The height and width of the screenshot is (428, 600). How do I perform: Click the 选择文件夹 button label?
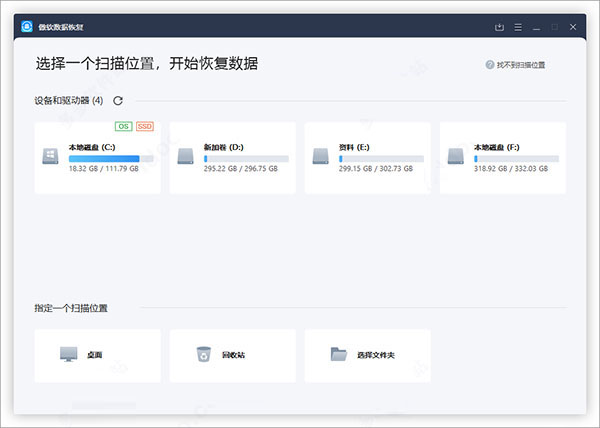pos(377,355)
